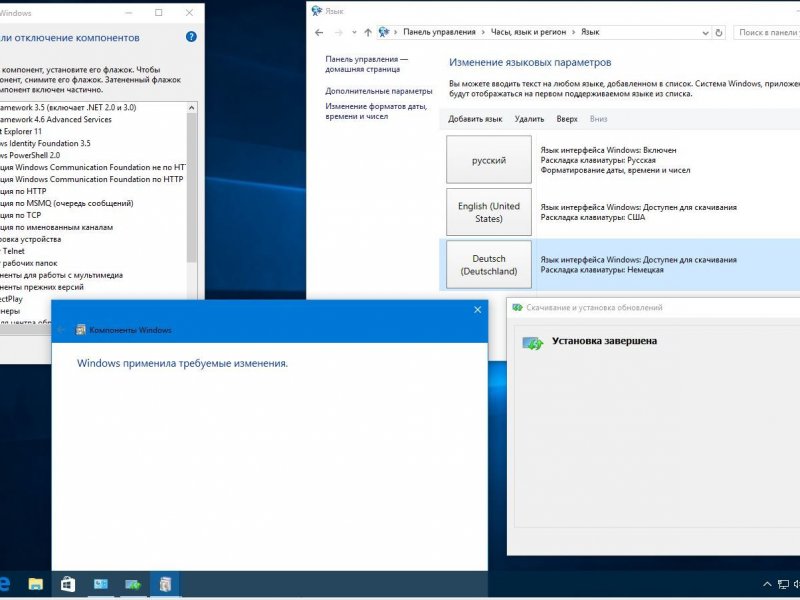The height and width of the screenshot is (600, 800).
Task: Open File Explorer from the taskbar
Action: point(35,584)
